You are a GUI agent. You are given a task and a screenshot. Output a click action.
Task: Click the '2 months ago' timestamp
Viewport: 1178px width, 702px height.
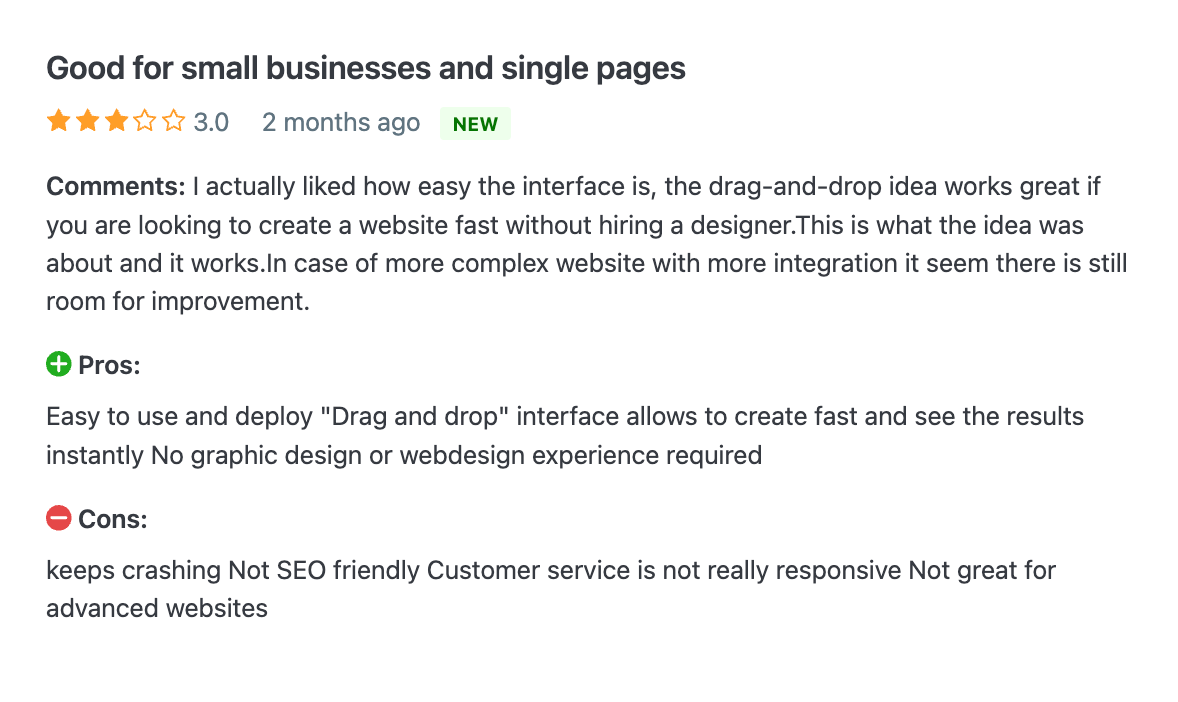coord(341,123)
